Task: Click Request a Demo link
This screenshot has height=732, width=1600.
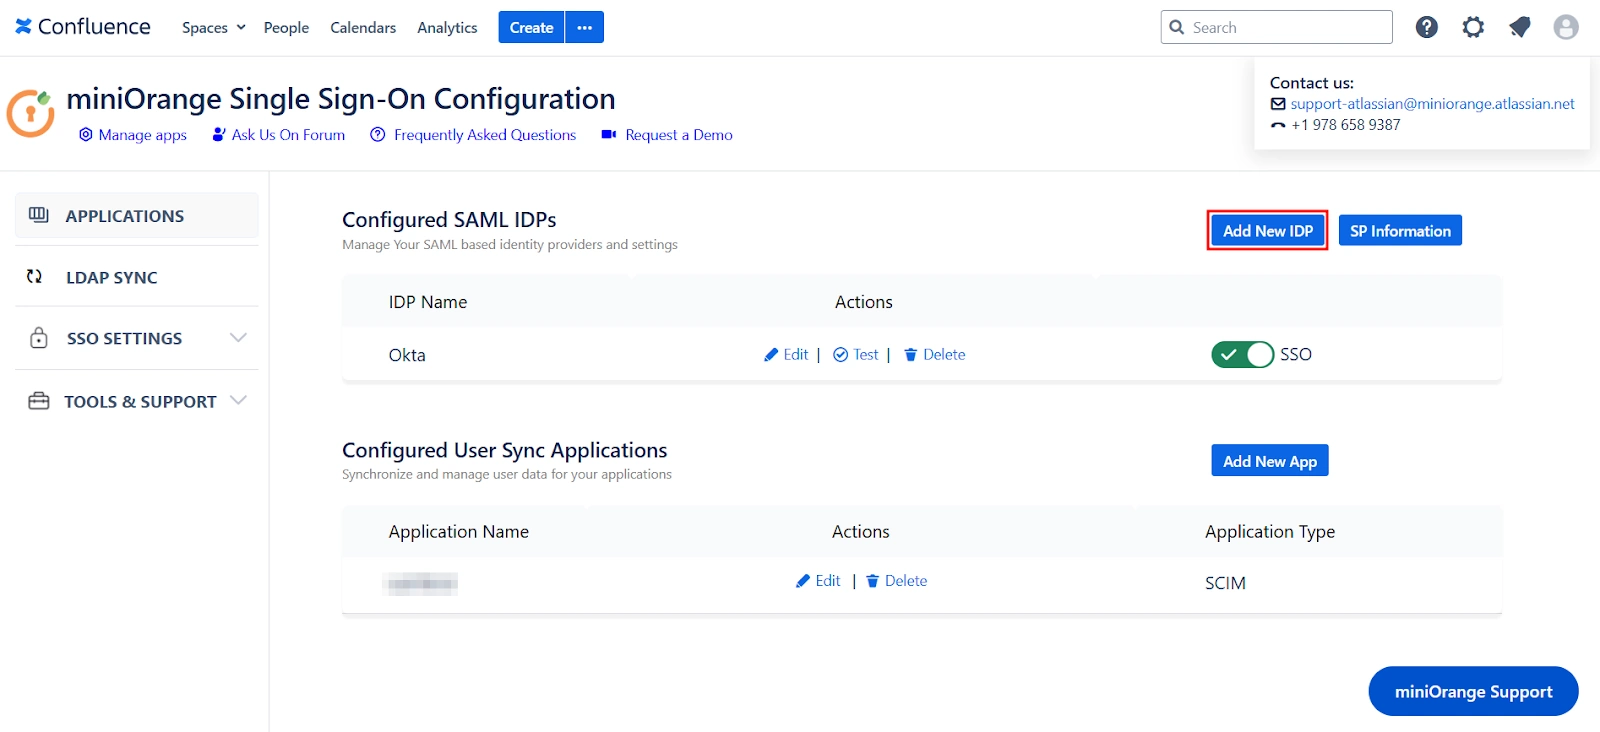Action: click(679, 134)
